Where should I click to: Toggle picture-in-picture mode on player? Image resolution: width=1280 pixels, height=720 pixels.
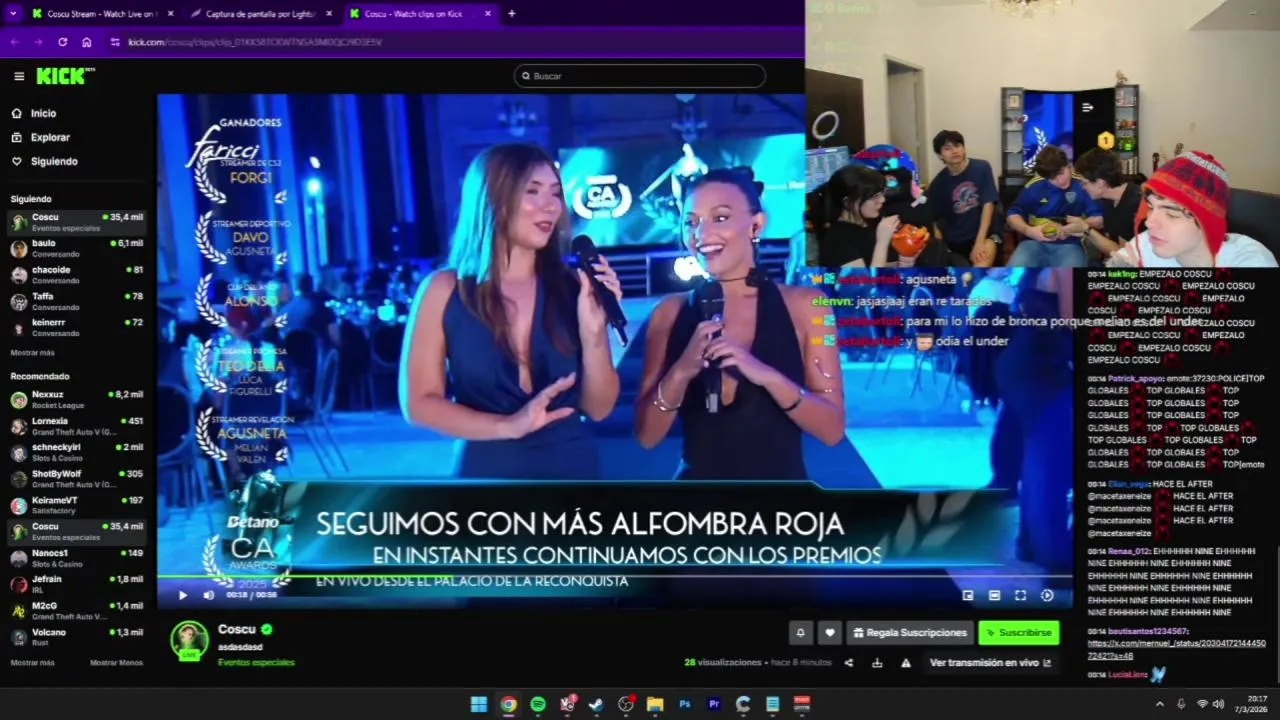tap(968, 595)
